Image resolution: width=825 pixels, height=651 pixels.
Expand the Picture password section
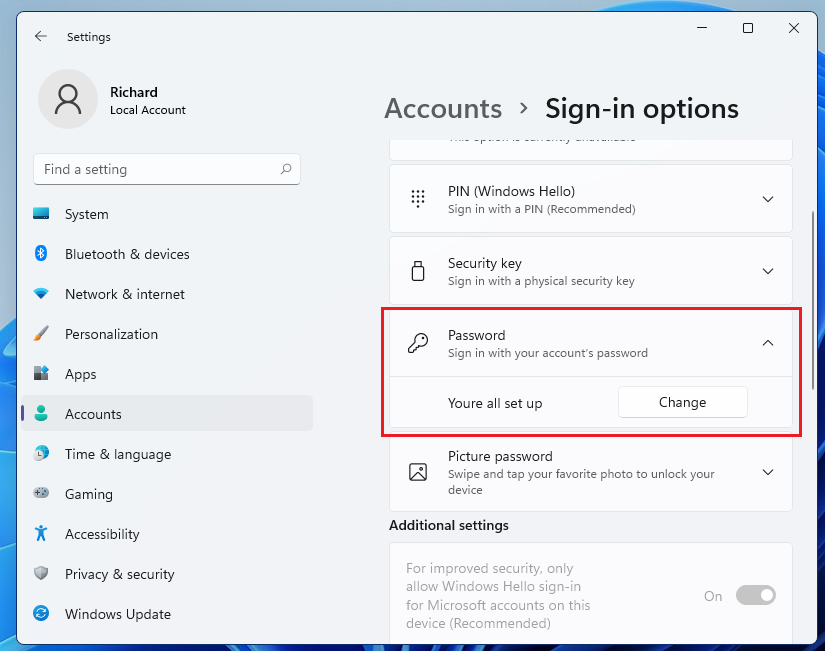(x=767, y=472)
